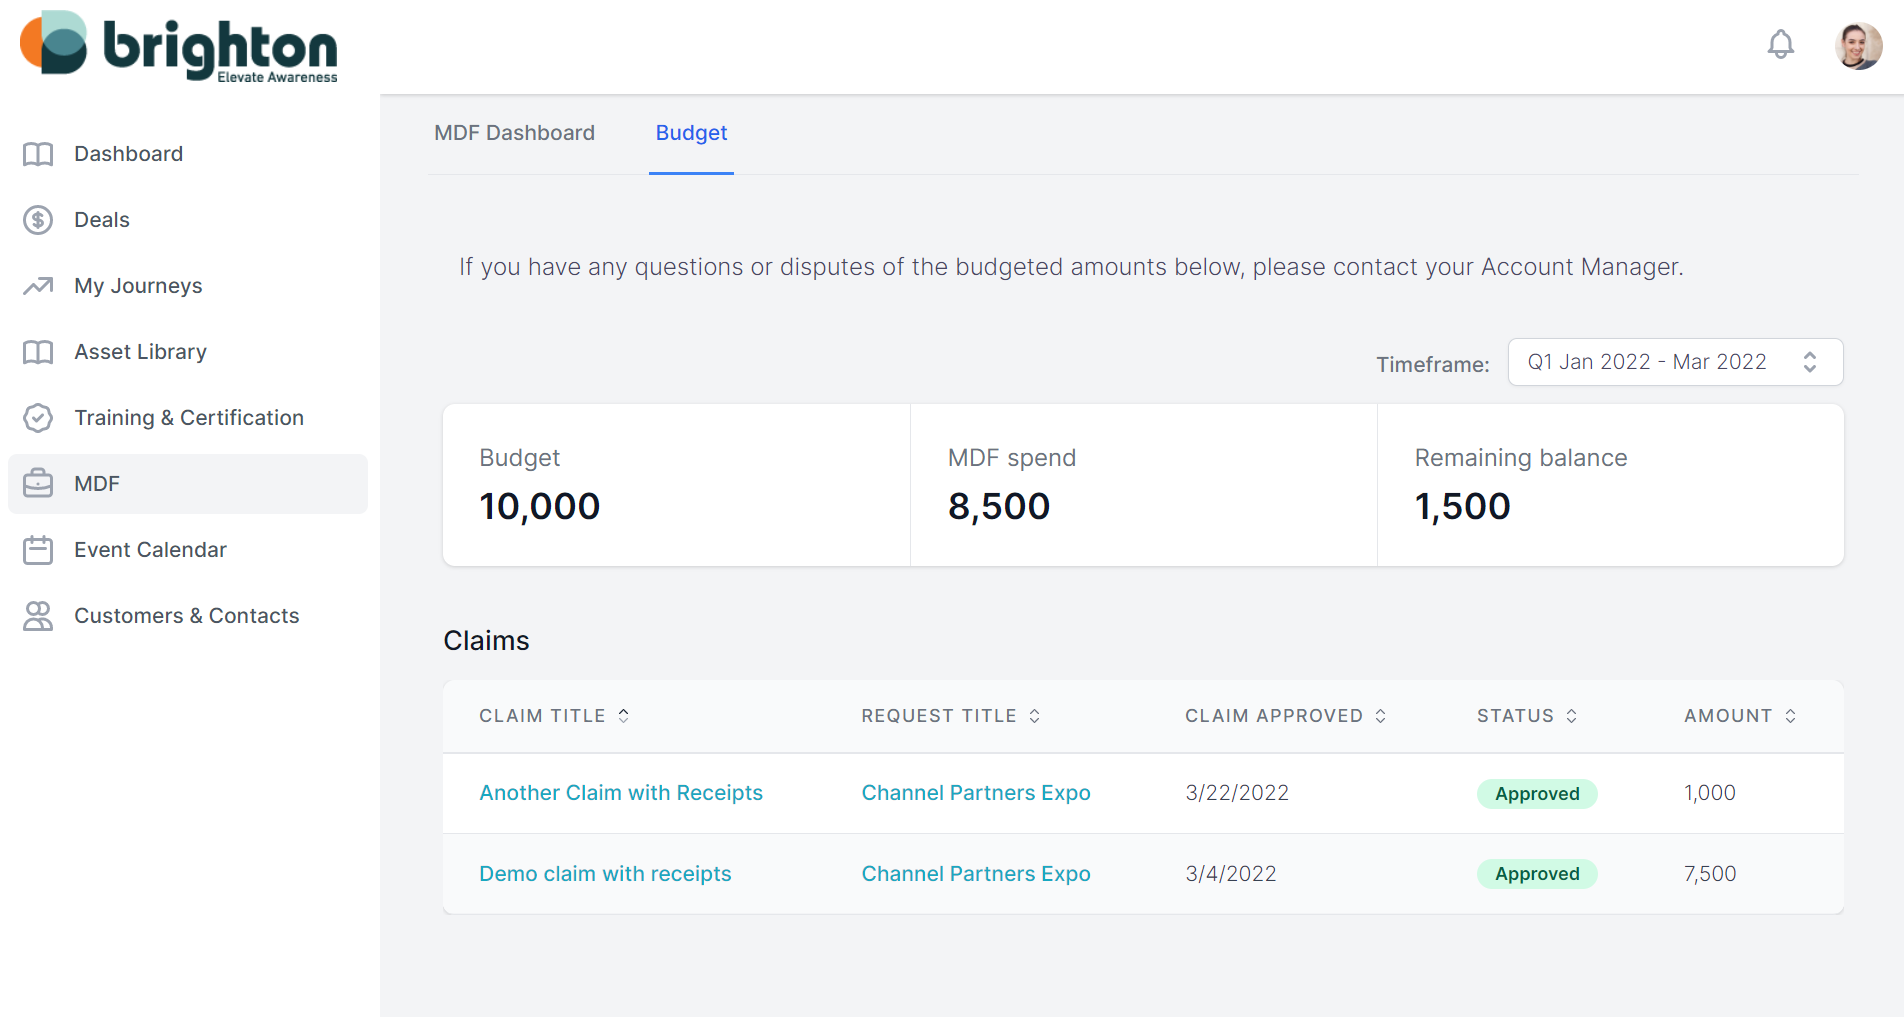Sort claims by Claim Approved date
Image resolution: width=1904 pixels, height=1017 pixels.
[x=1381, y=715]
